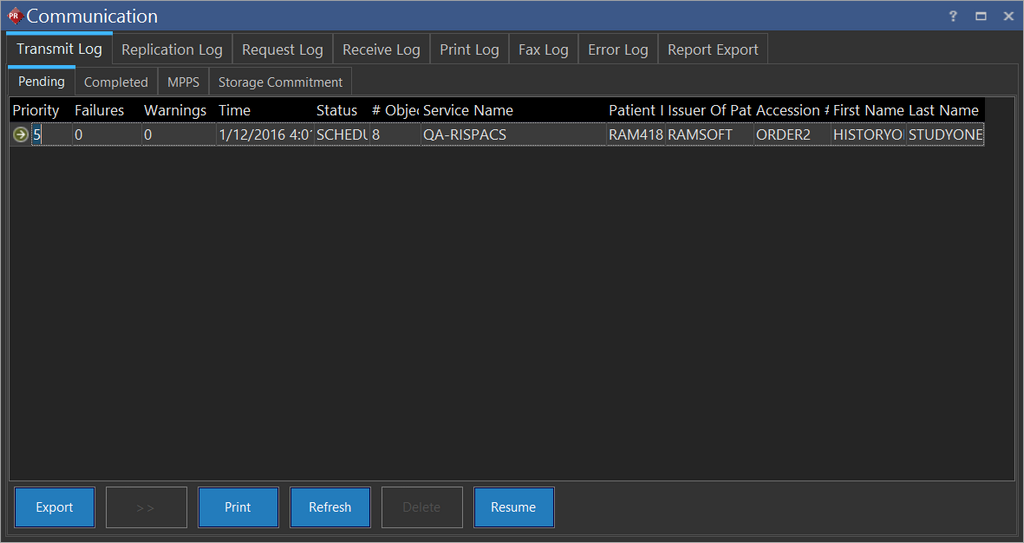This screenshot has height=543, width=1024.
Task: Open the Storage Commitment sub-tab
Action: [280, 82]
